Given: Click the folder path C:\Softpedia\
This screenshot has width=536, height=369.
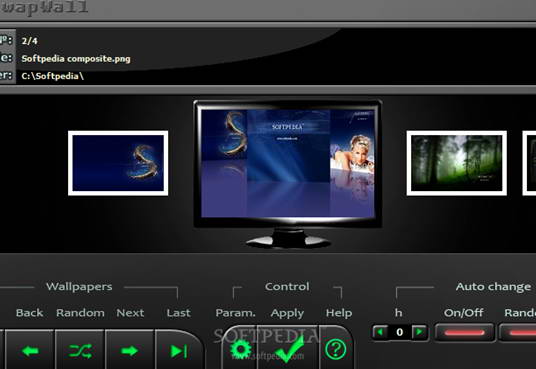Looking at the screenshot, I should point(52,76).
